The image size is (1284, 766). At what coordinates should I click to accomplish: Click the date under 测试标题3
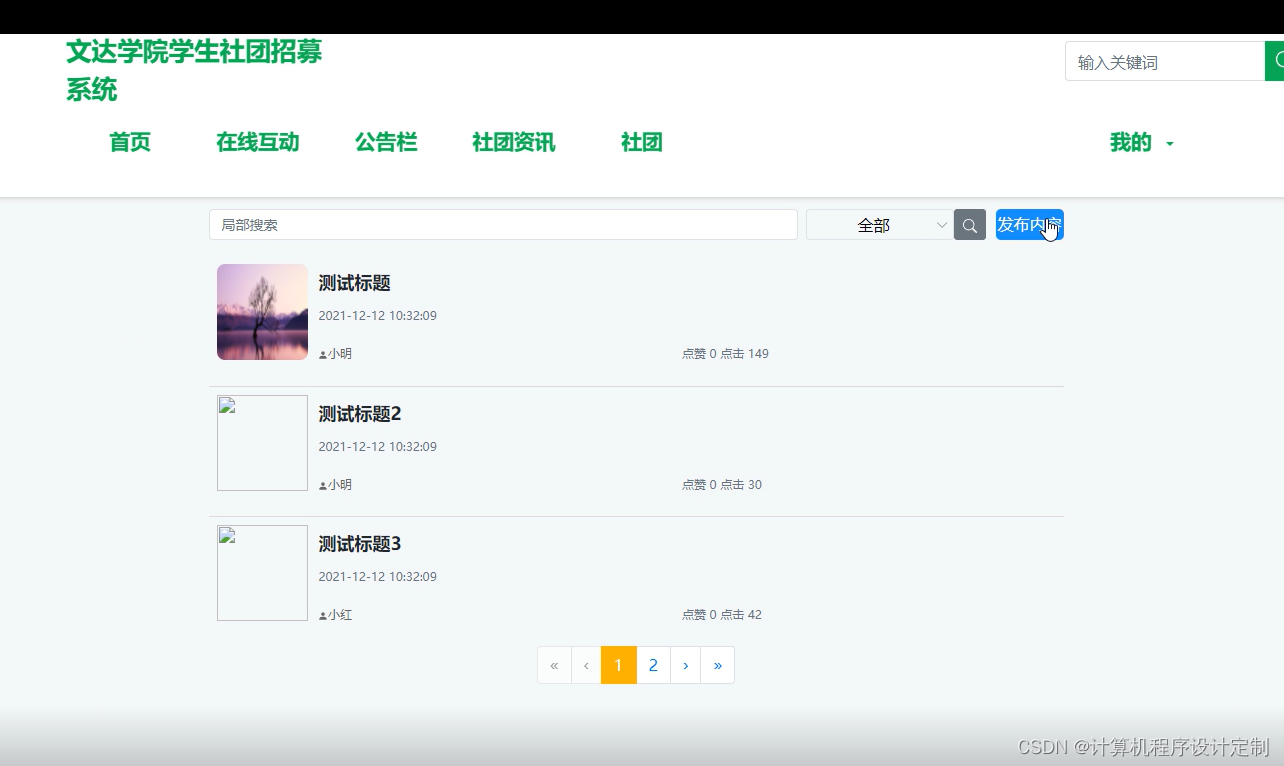(x=378, y=577)
